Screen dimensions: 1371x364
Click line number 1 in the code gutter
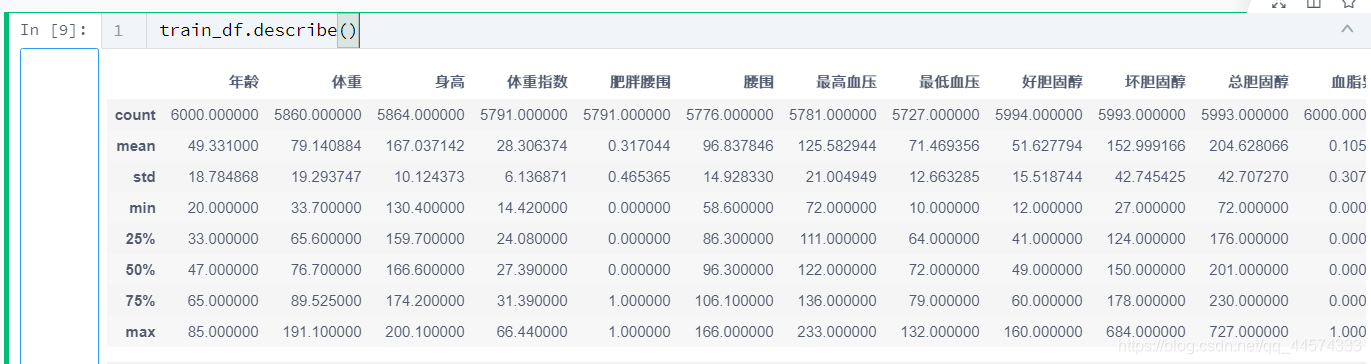tap(118, 31)
